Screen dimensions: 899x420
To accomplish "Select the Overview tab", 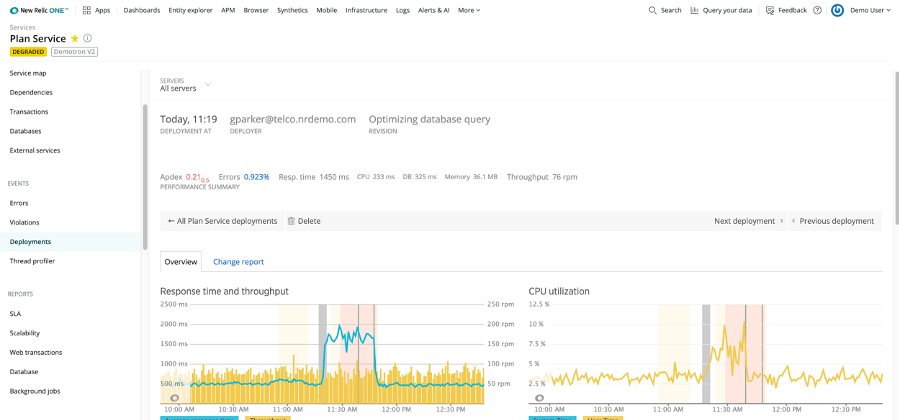I will (x=181, y=262).
